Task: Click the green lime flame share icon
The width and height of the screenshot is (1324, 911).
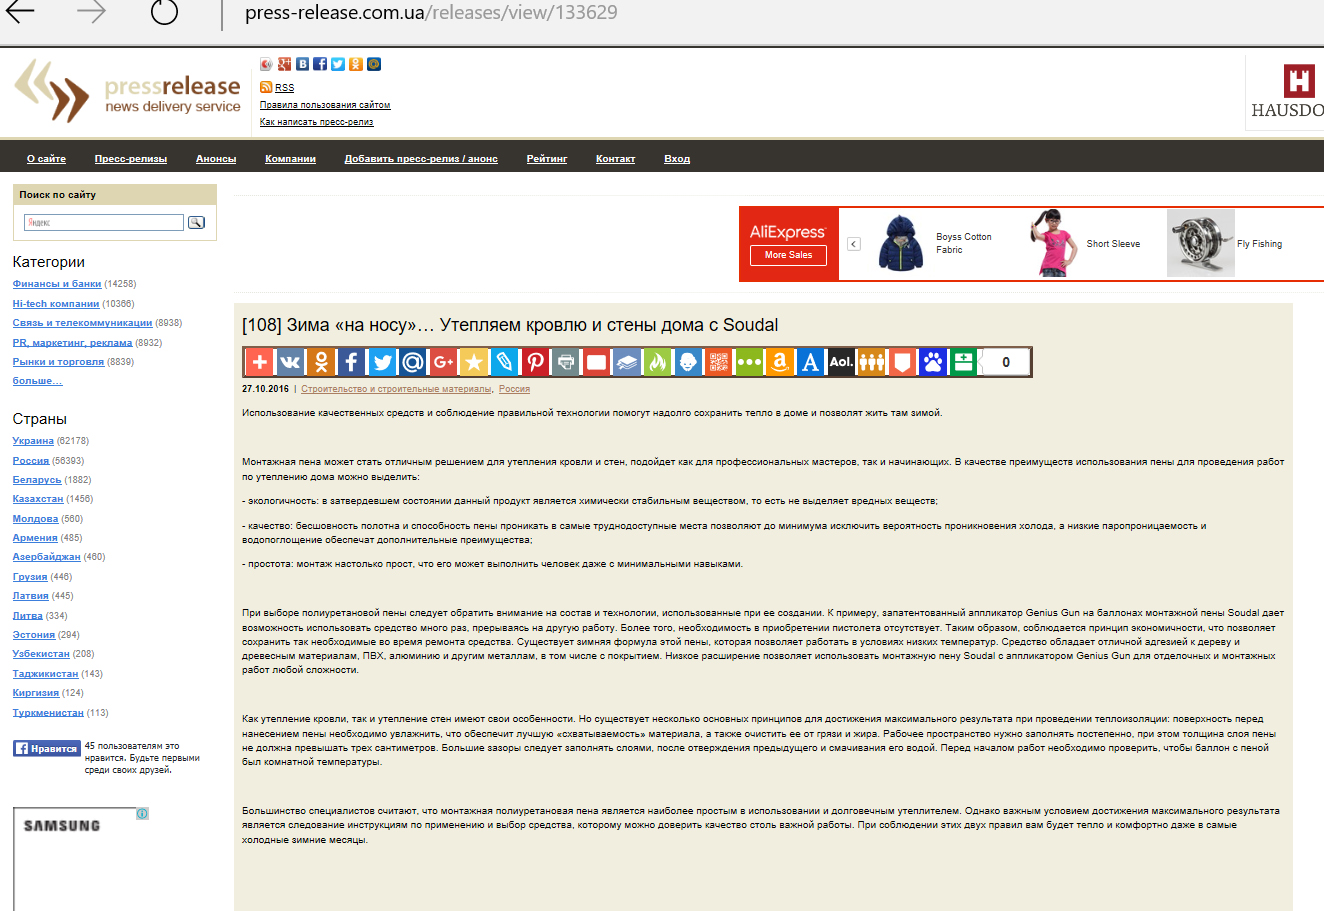Action: coord(658,362)
